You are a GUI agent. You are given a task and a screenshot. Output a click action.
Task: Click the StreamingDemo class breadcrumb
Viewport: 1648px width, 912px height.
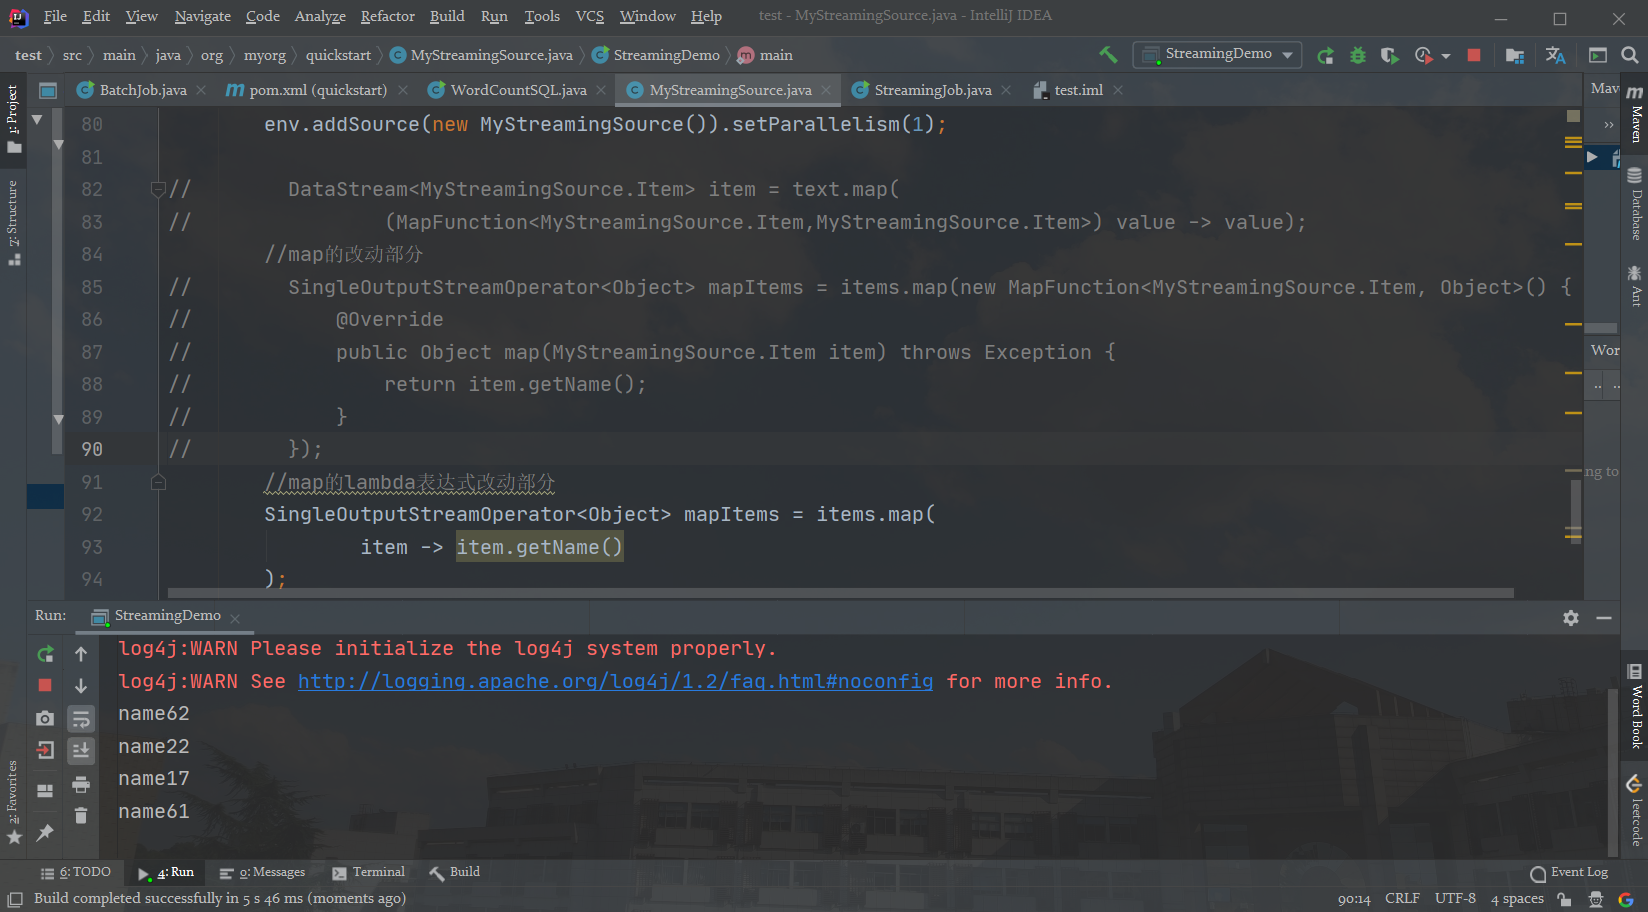click(x=656, y=55)
